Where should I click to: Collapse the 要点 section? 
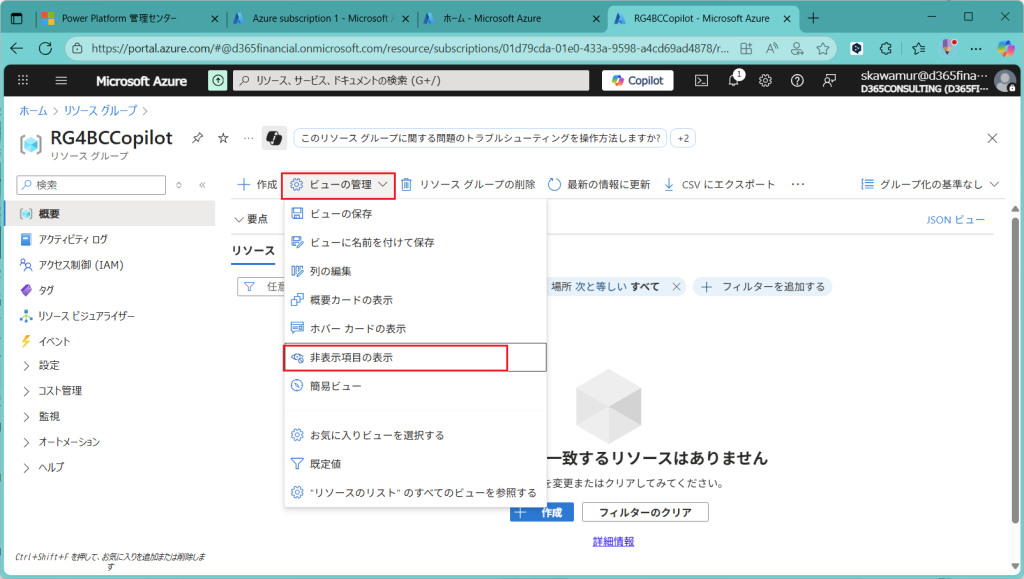tap(251, 219)
